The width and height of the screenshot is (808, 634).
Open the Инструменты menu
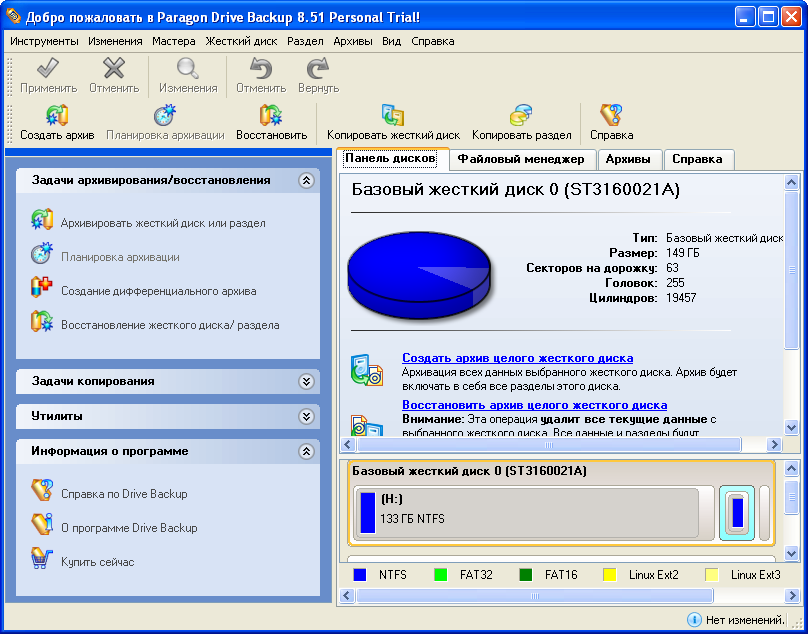tap(44, 41)
